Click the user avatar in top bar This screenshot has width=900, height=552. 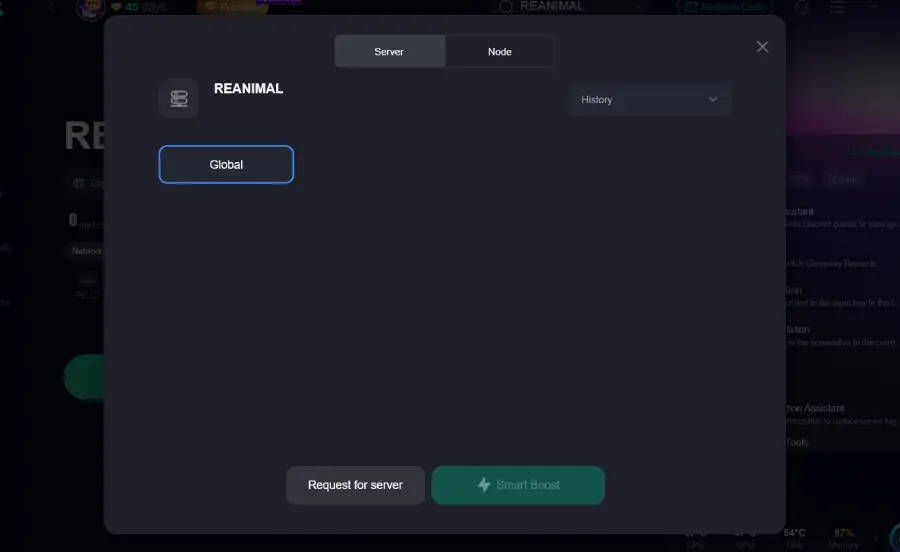[x=88, y=7]
